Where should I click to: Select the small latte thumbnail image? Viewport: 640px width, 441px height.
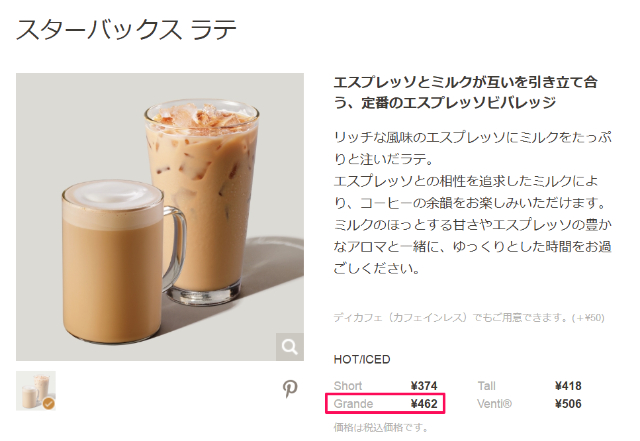36,391
